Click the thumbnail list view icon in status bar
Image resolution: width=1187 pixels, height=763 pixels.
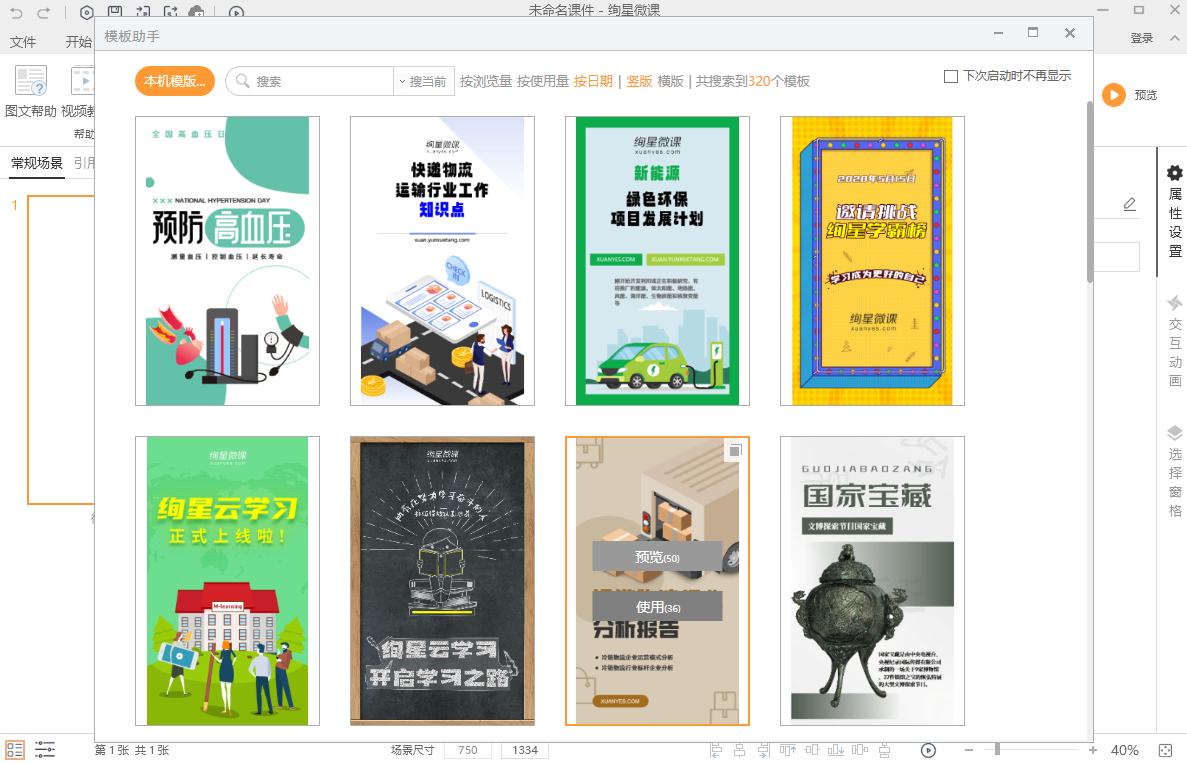pos(15,750)
